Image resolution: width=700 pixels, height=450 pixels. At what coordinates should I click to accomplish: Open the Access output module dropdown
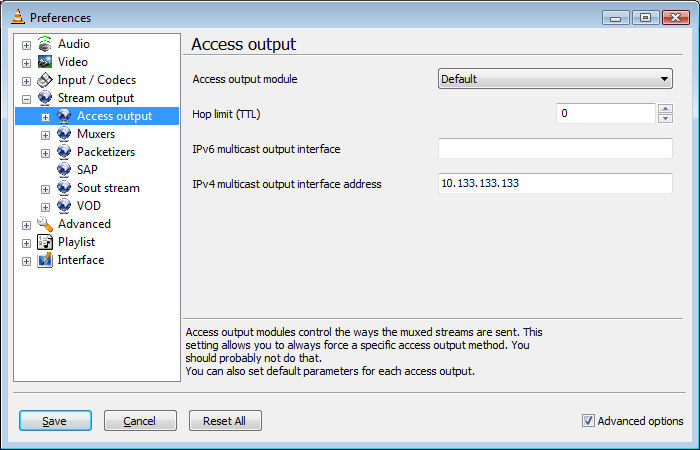click(555, 80)
